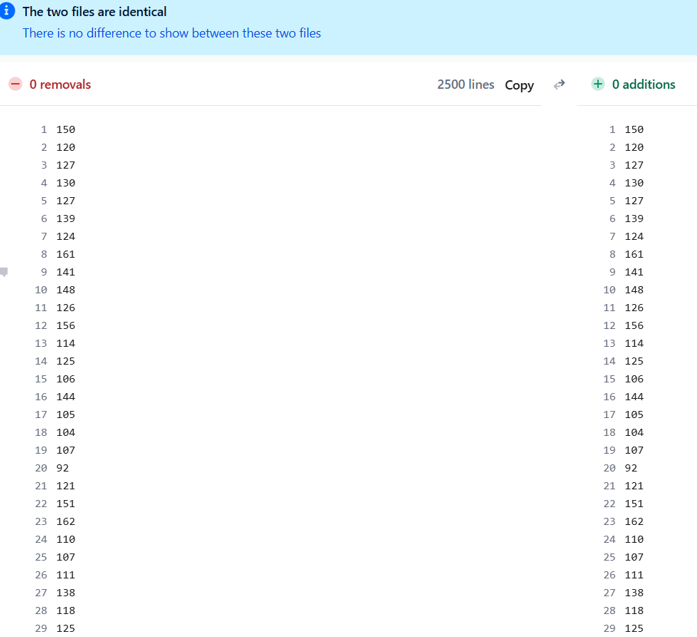Viewport: 697px width, 637px height.
Task: Click the 'There is no difference to show' message
Action: [x=171, y=33]
